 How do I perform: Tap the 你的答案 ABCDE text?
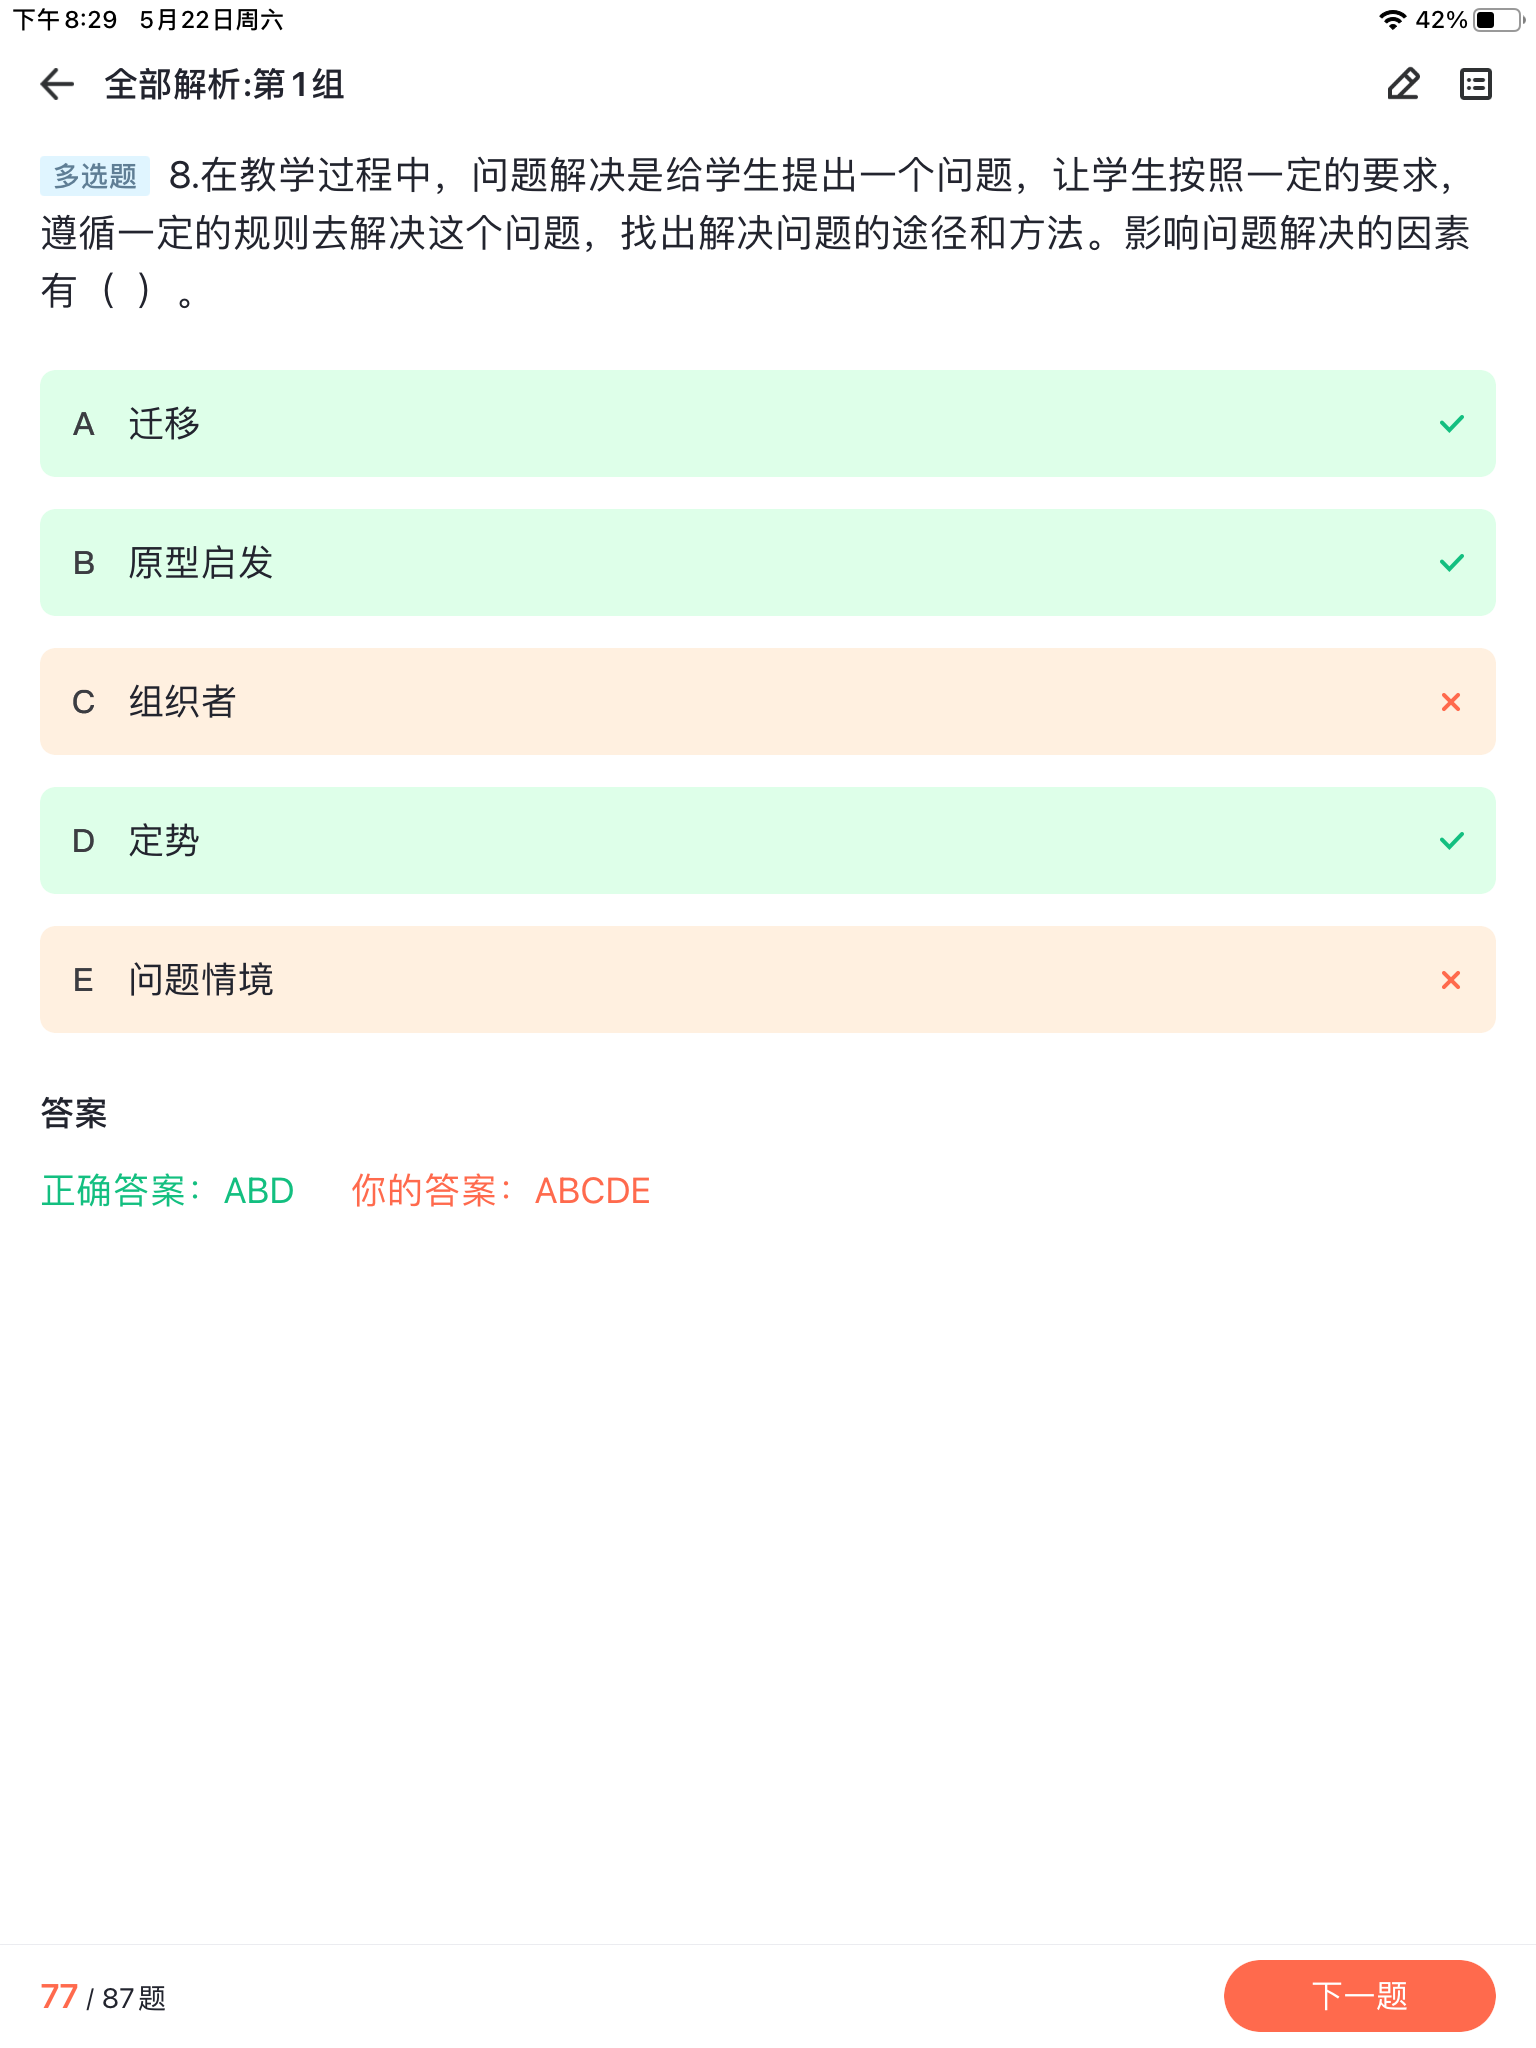(x=501, y=1191)
